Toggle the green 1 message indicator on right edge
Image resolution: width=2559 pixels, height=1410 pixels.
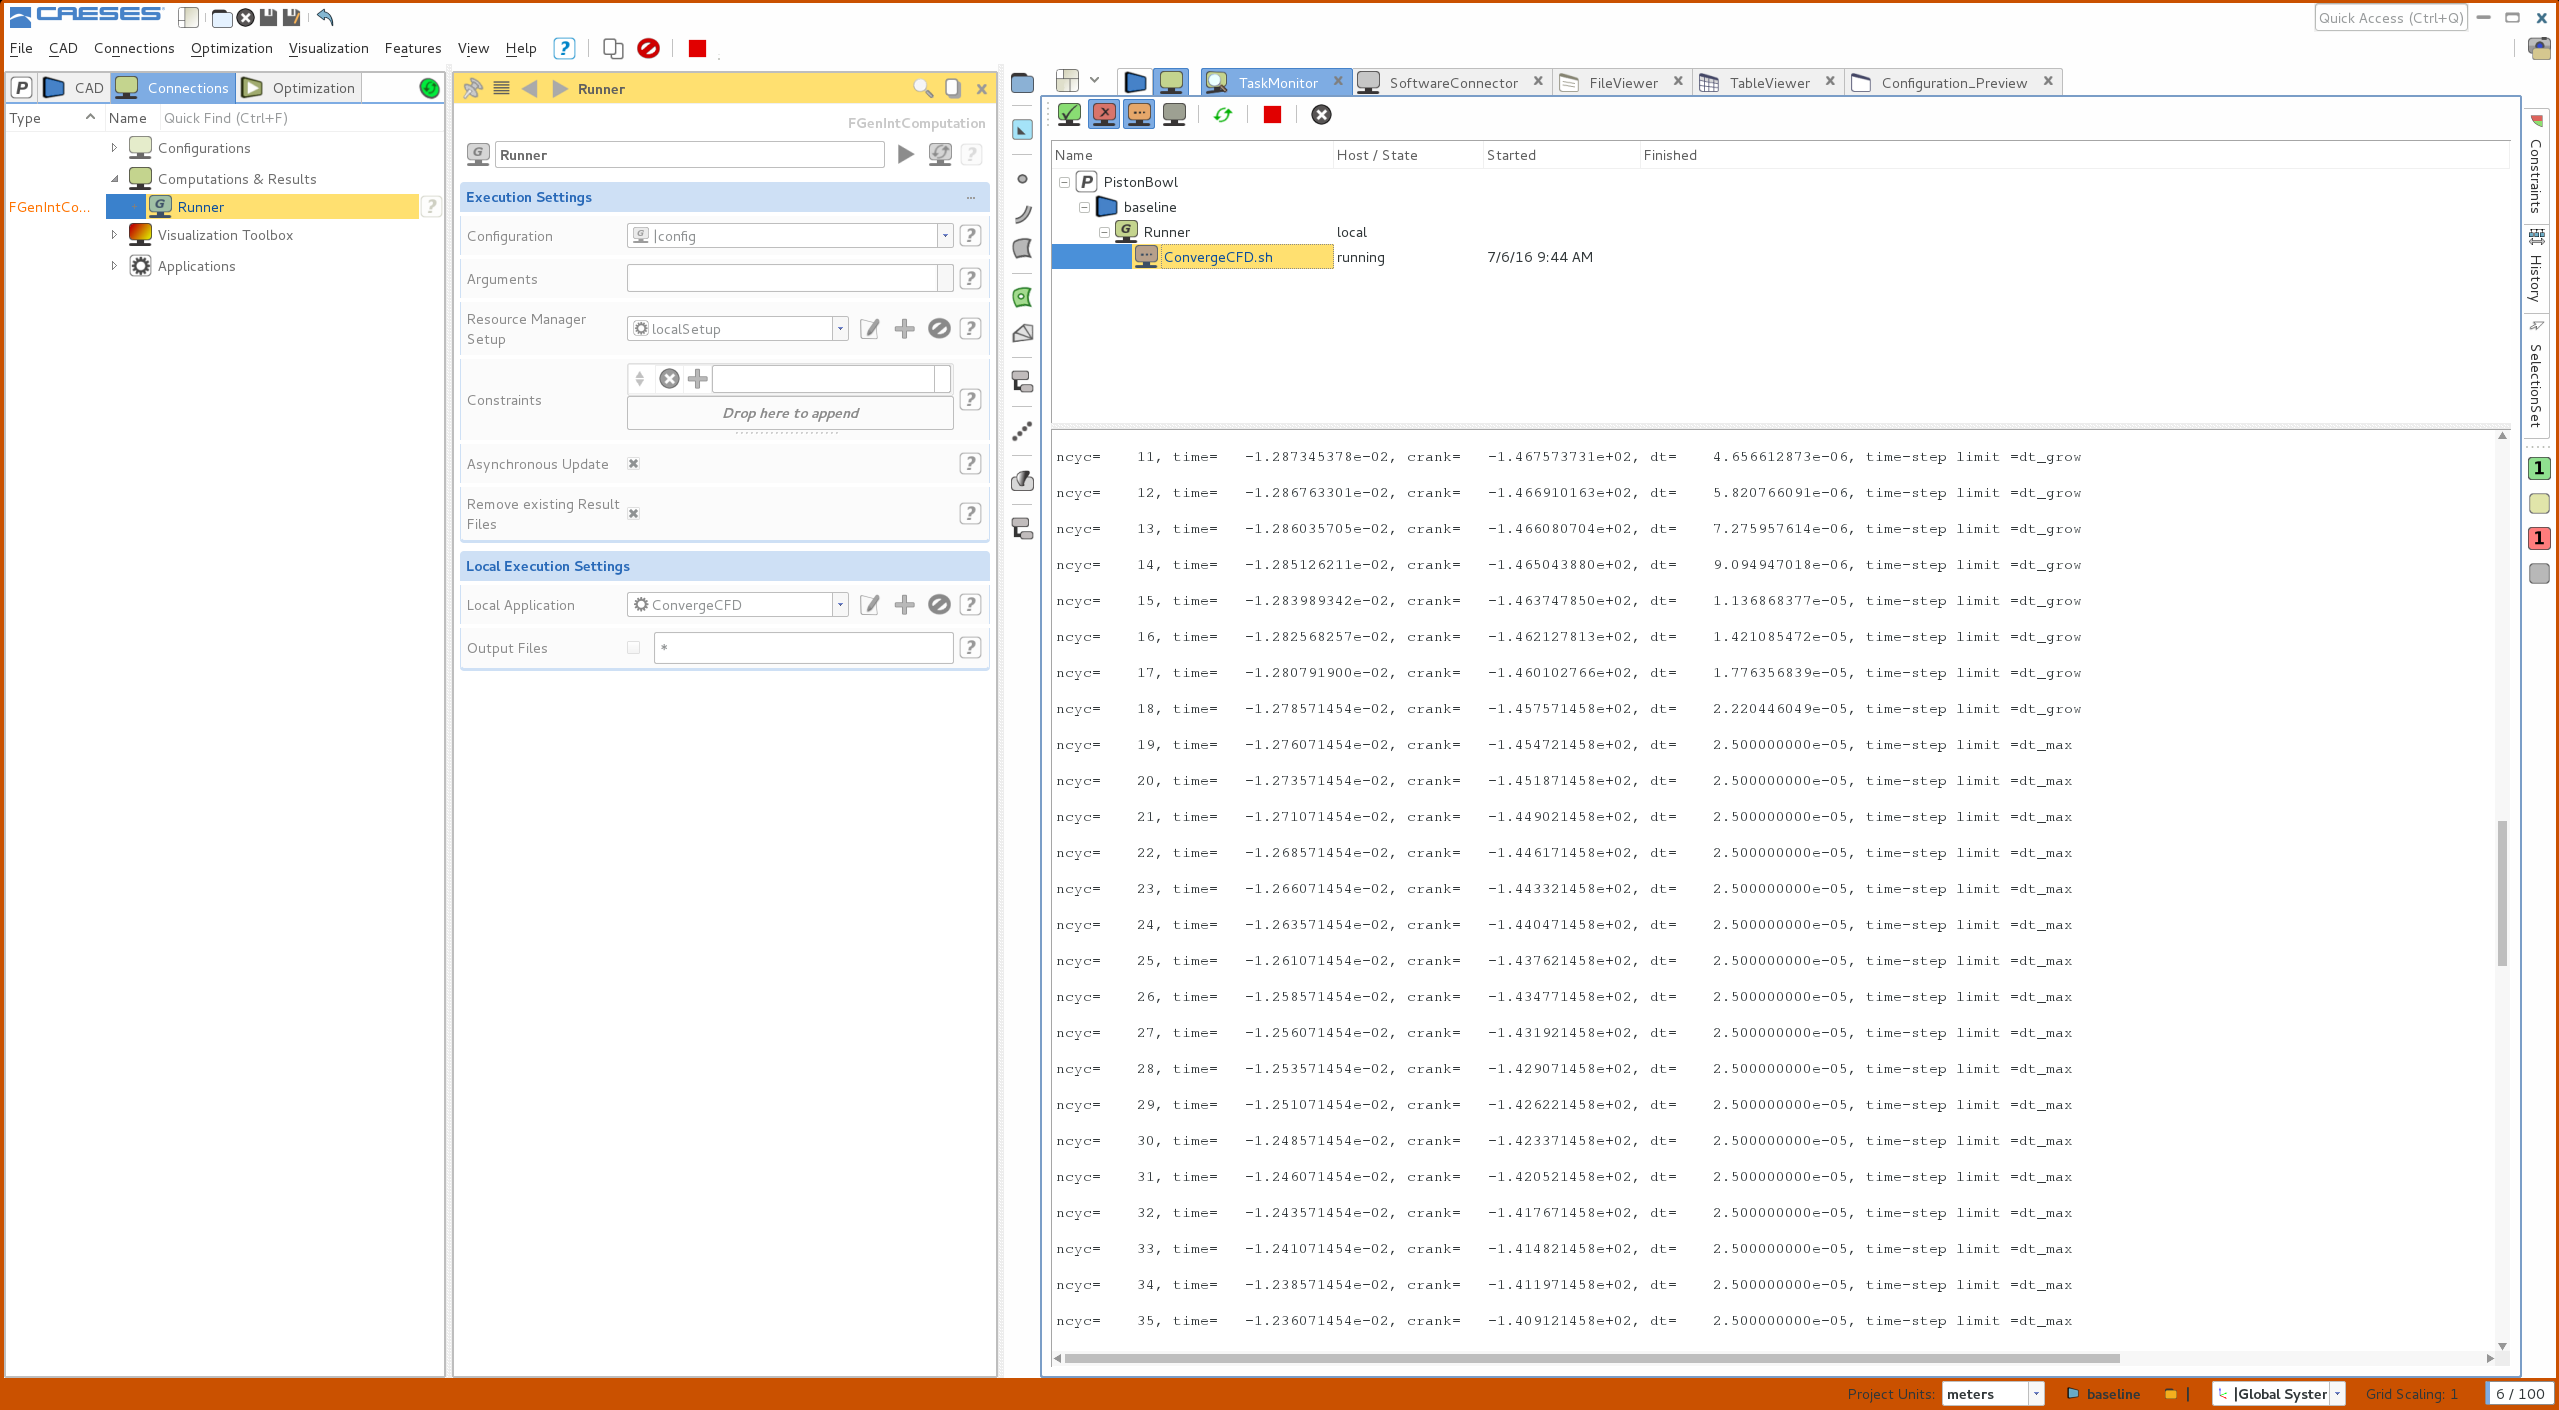coord(2539,468)
